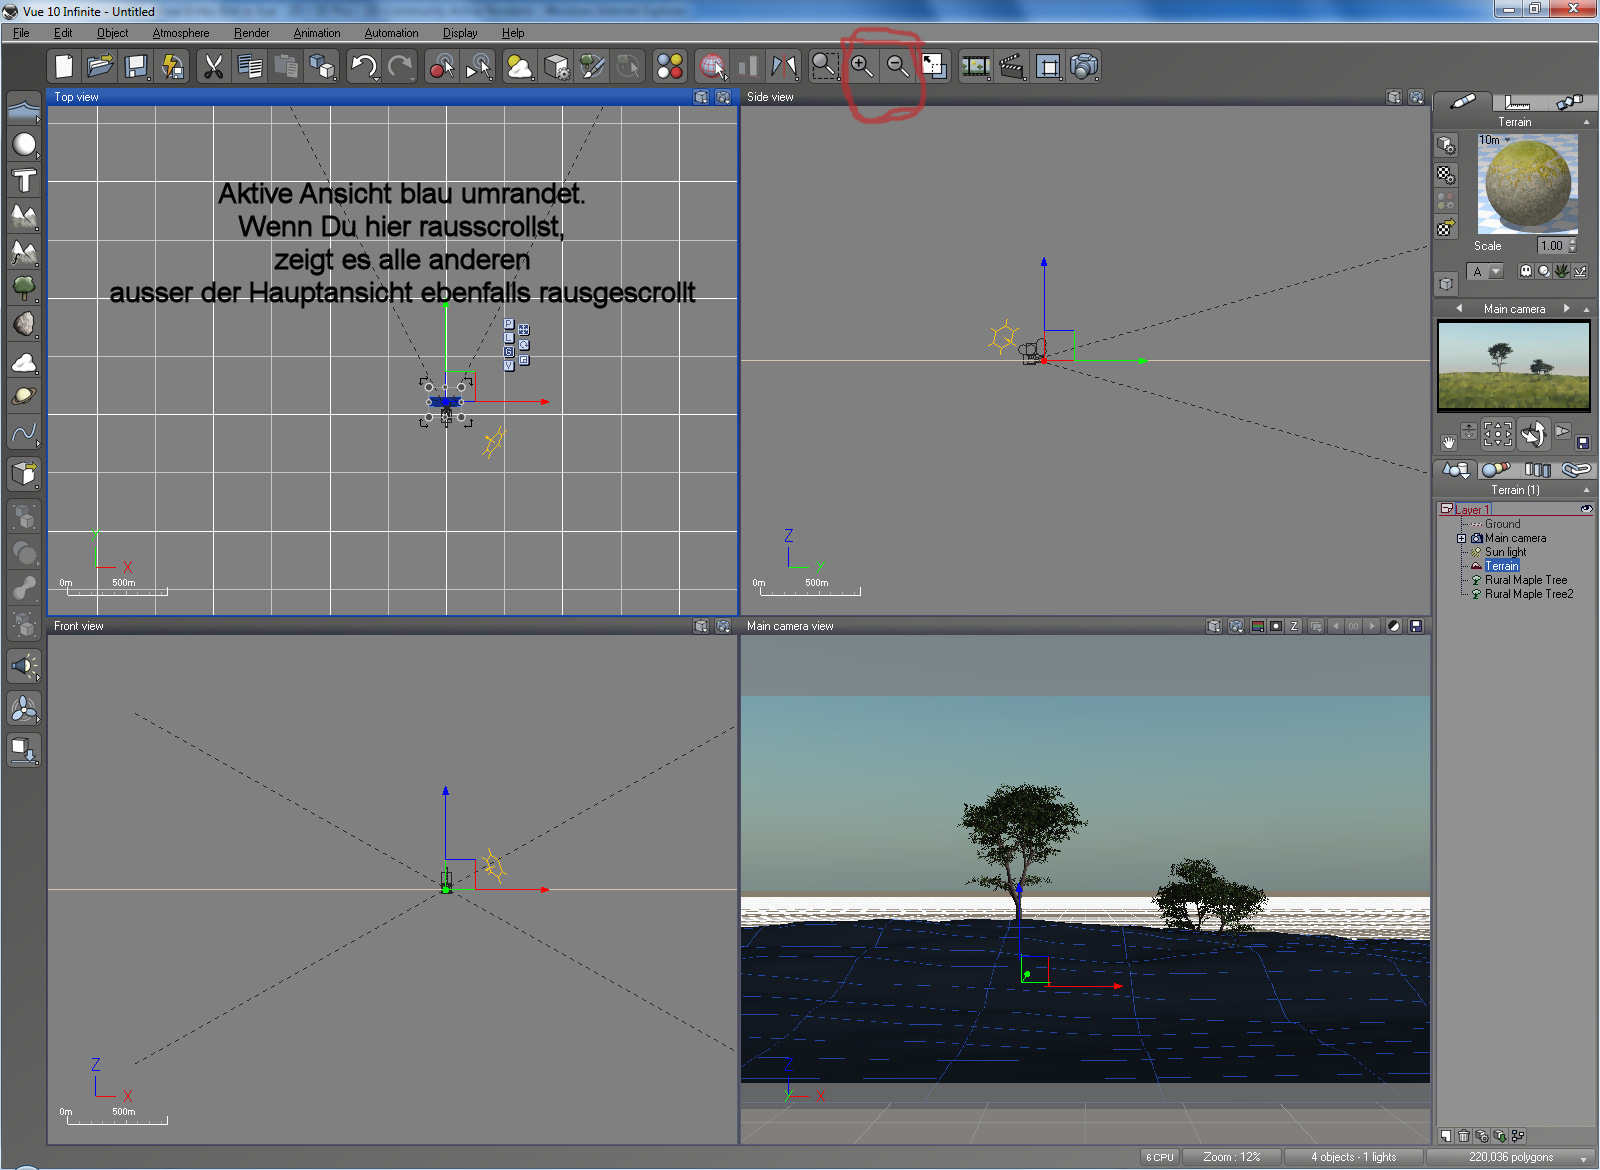This screenshot has height=1170, width=1600.
Task: Toggle Layer 1 visibility eye icon
Action: [x=1585, y=509]
